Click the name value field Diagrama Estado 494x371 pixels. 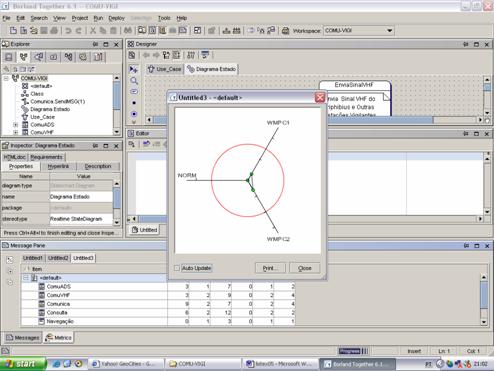coord(81,197)
